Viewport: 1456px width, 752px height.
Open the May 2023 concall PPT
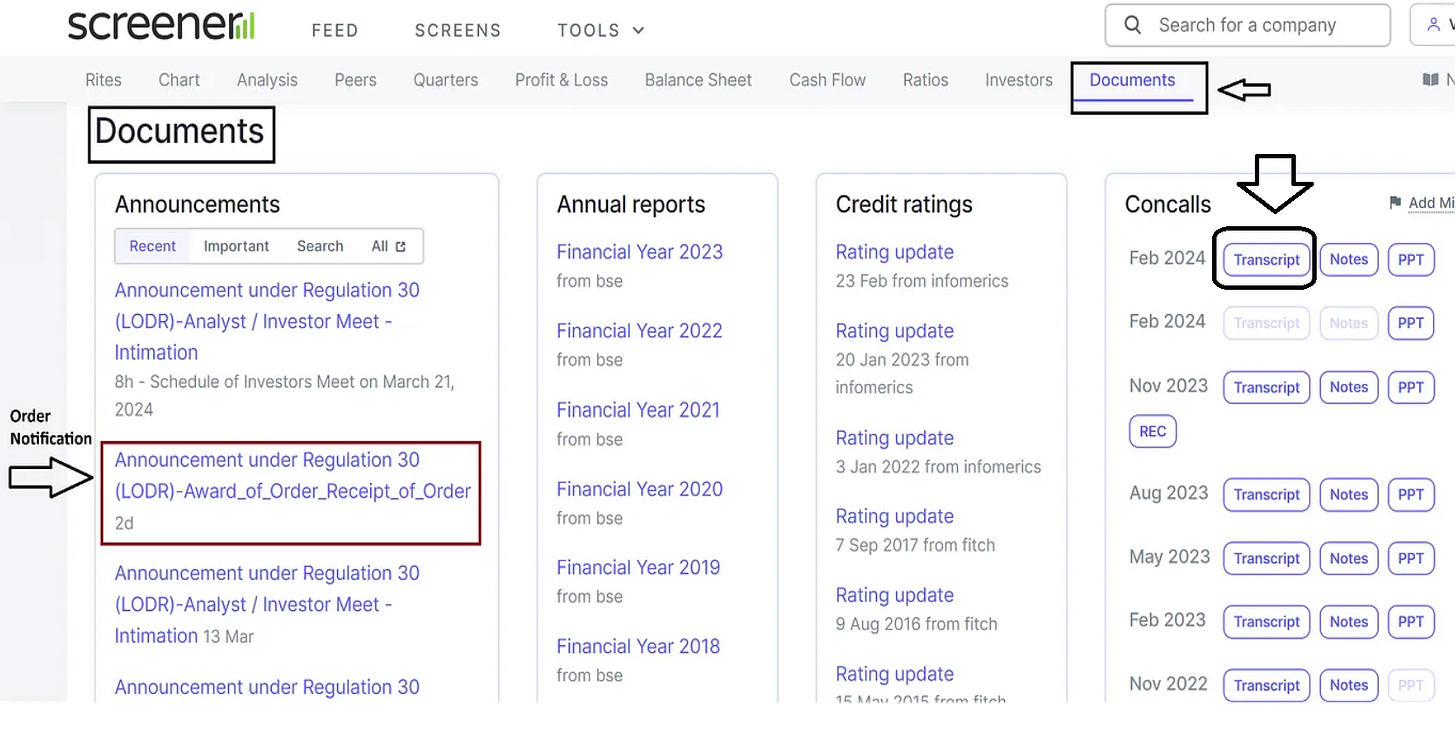pos(1410,558)
